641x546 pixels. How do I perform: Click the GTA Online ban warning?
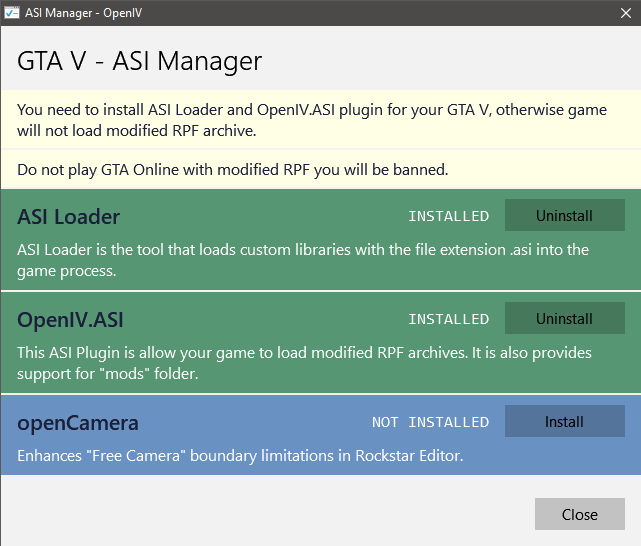(233, 170)
